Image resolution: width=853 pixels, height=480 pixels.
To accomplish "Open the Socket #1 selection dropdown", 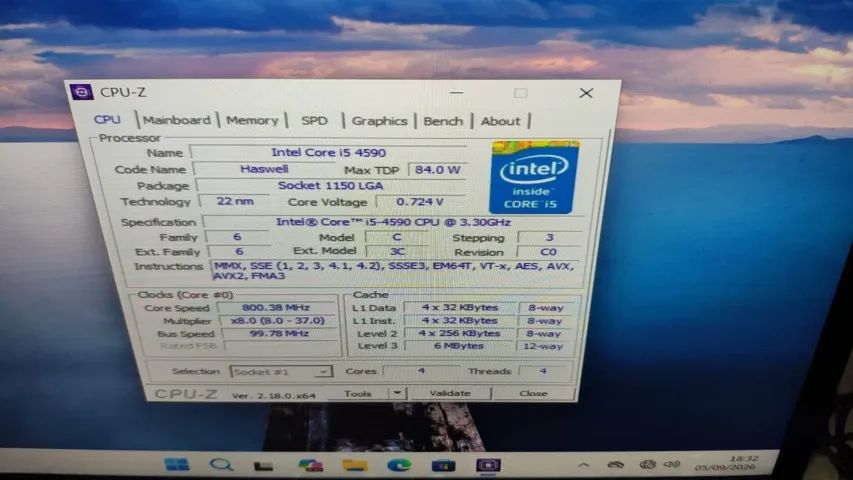I will point(281,372).
